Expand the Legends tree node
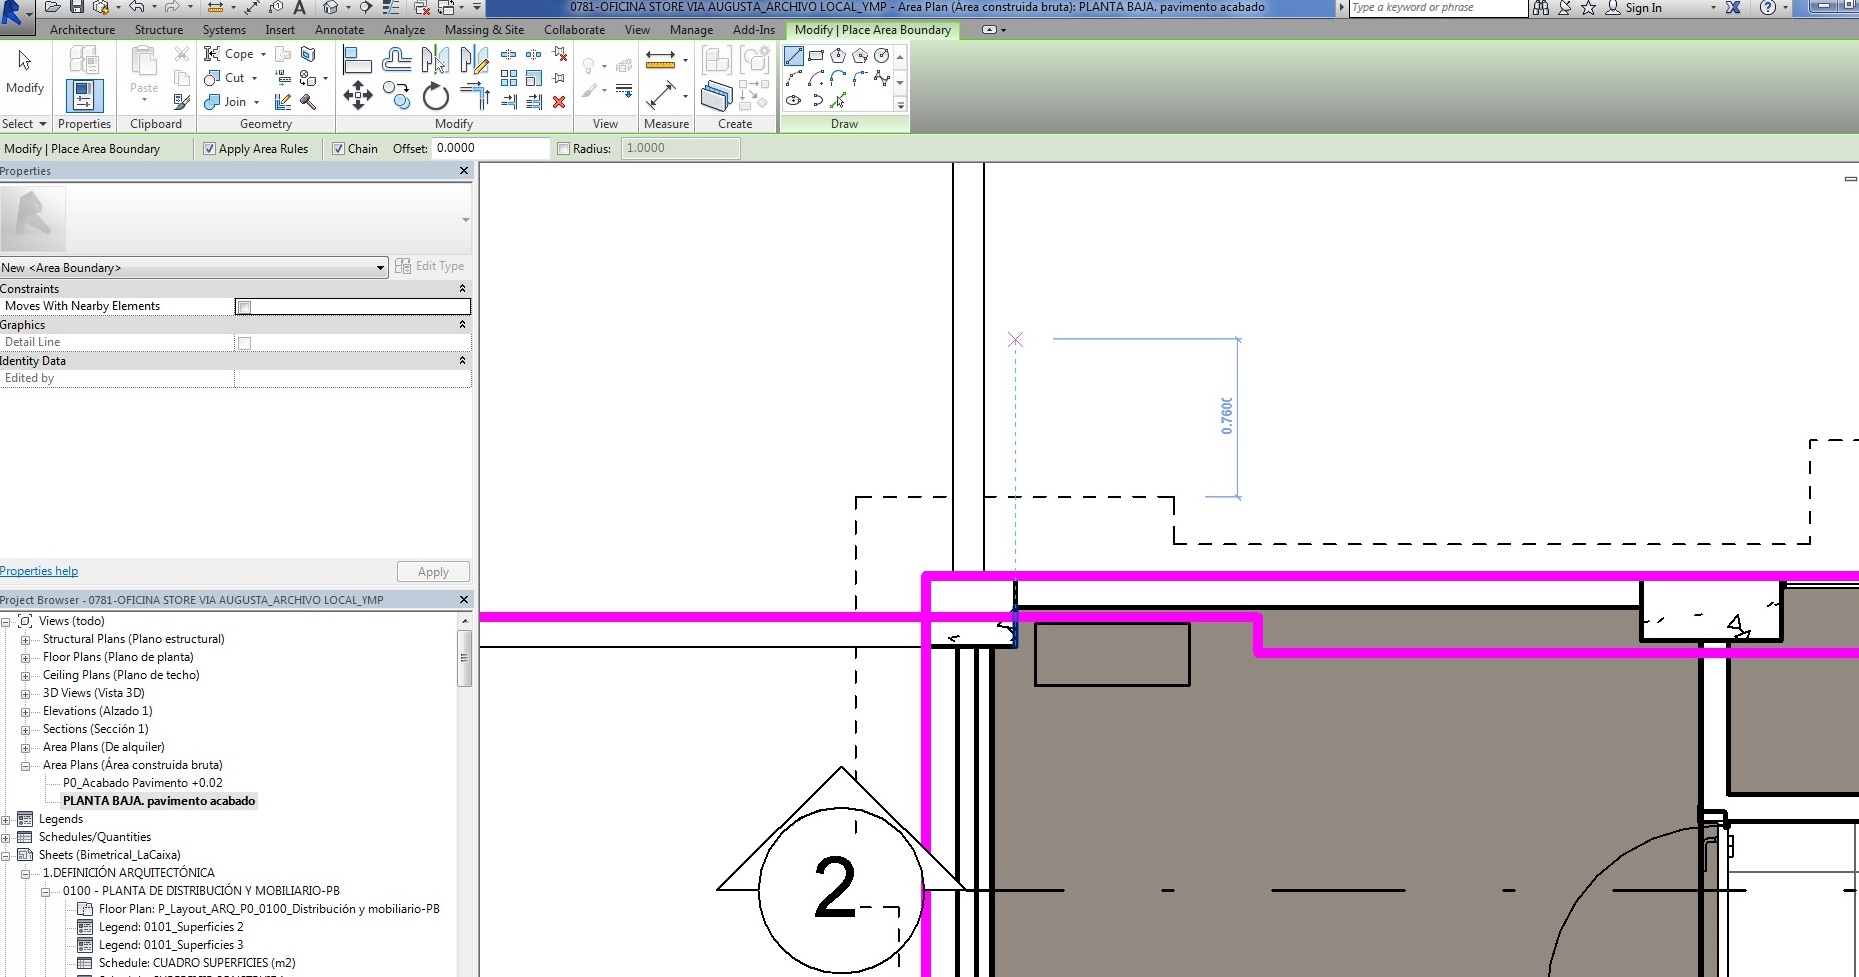This screenshot has width=1859, height=977. (7, 820)
